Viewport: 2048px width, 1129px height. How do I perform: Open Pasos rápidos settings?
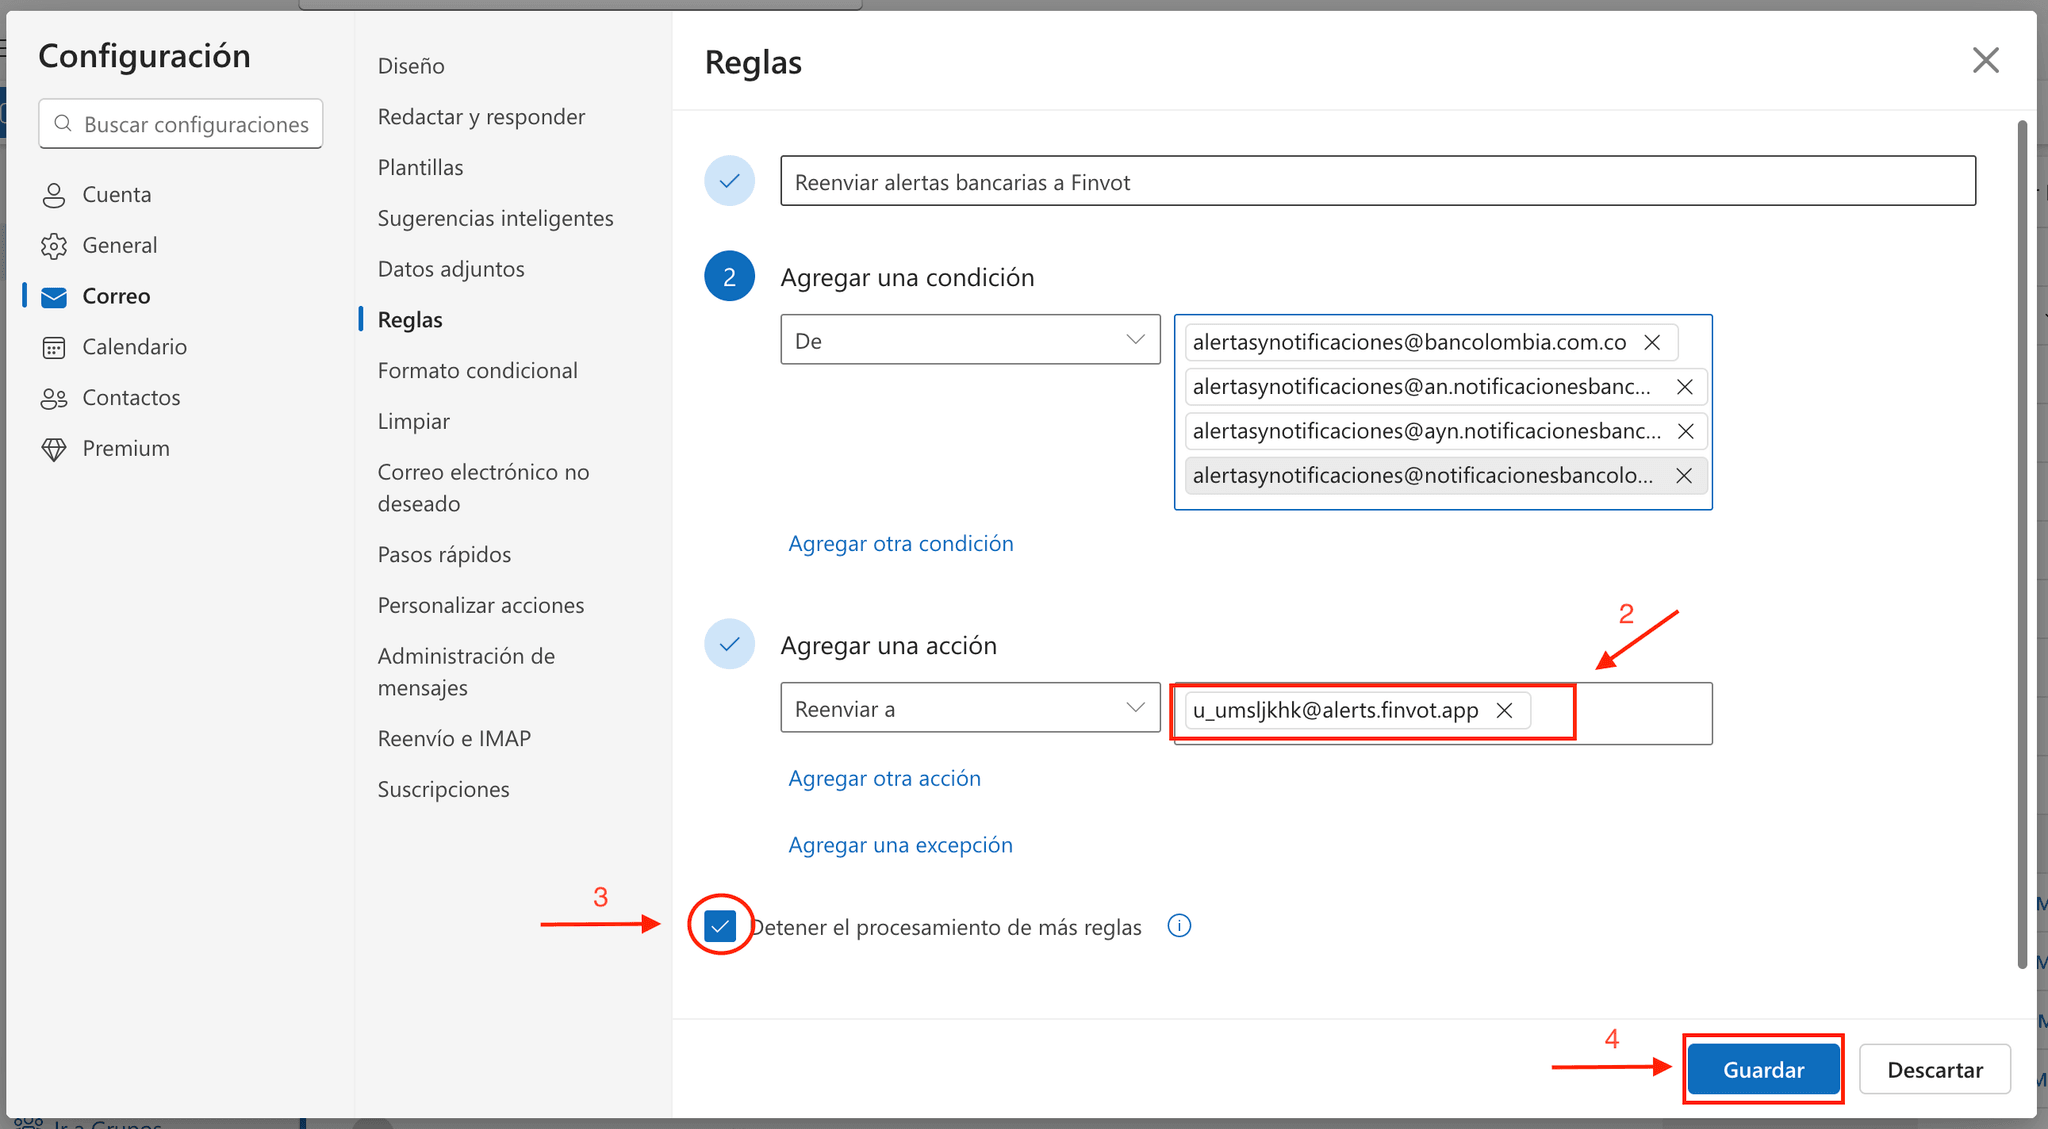(444, 555)
